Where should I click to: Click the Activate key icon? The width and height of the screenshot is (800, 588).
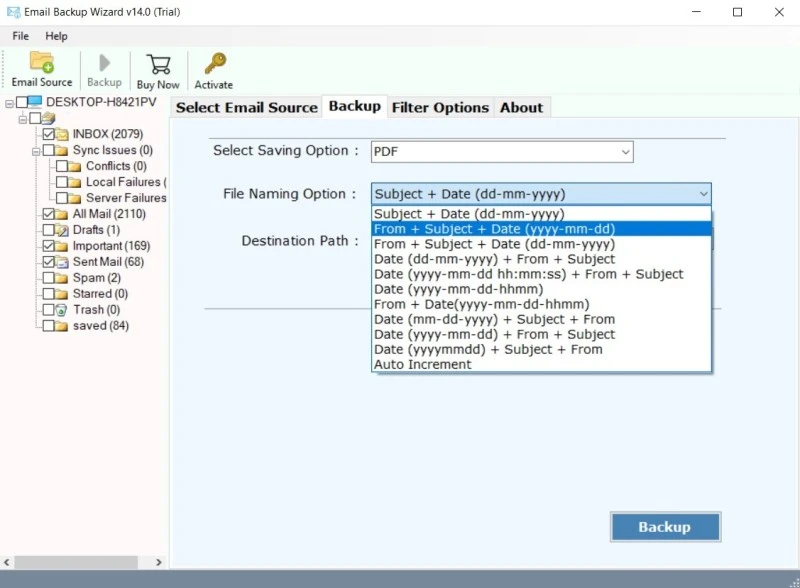pos(214,64)
